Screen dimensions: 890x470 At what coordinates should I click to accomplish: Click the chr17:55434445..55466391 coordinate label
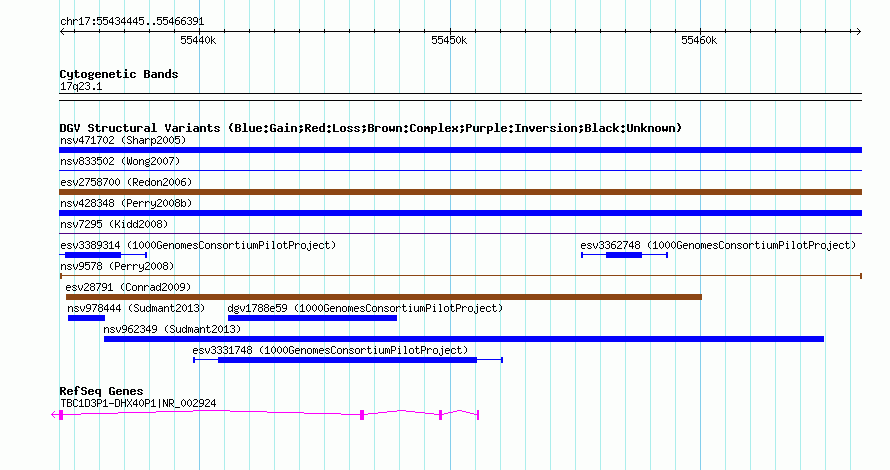coord(132,22)
